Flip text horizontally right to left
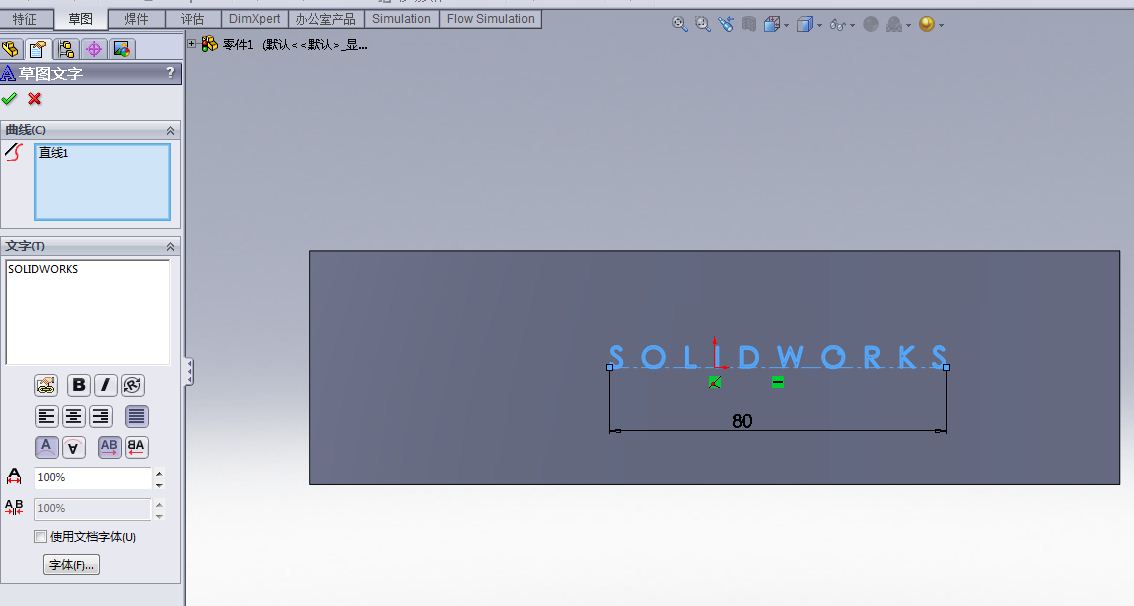 tap(136, 447)
